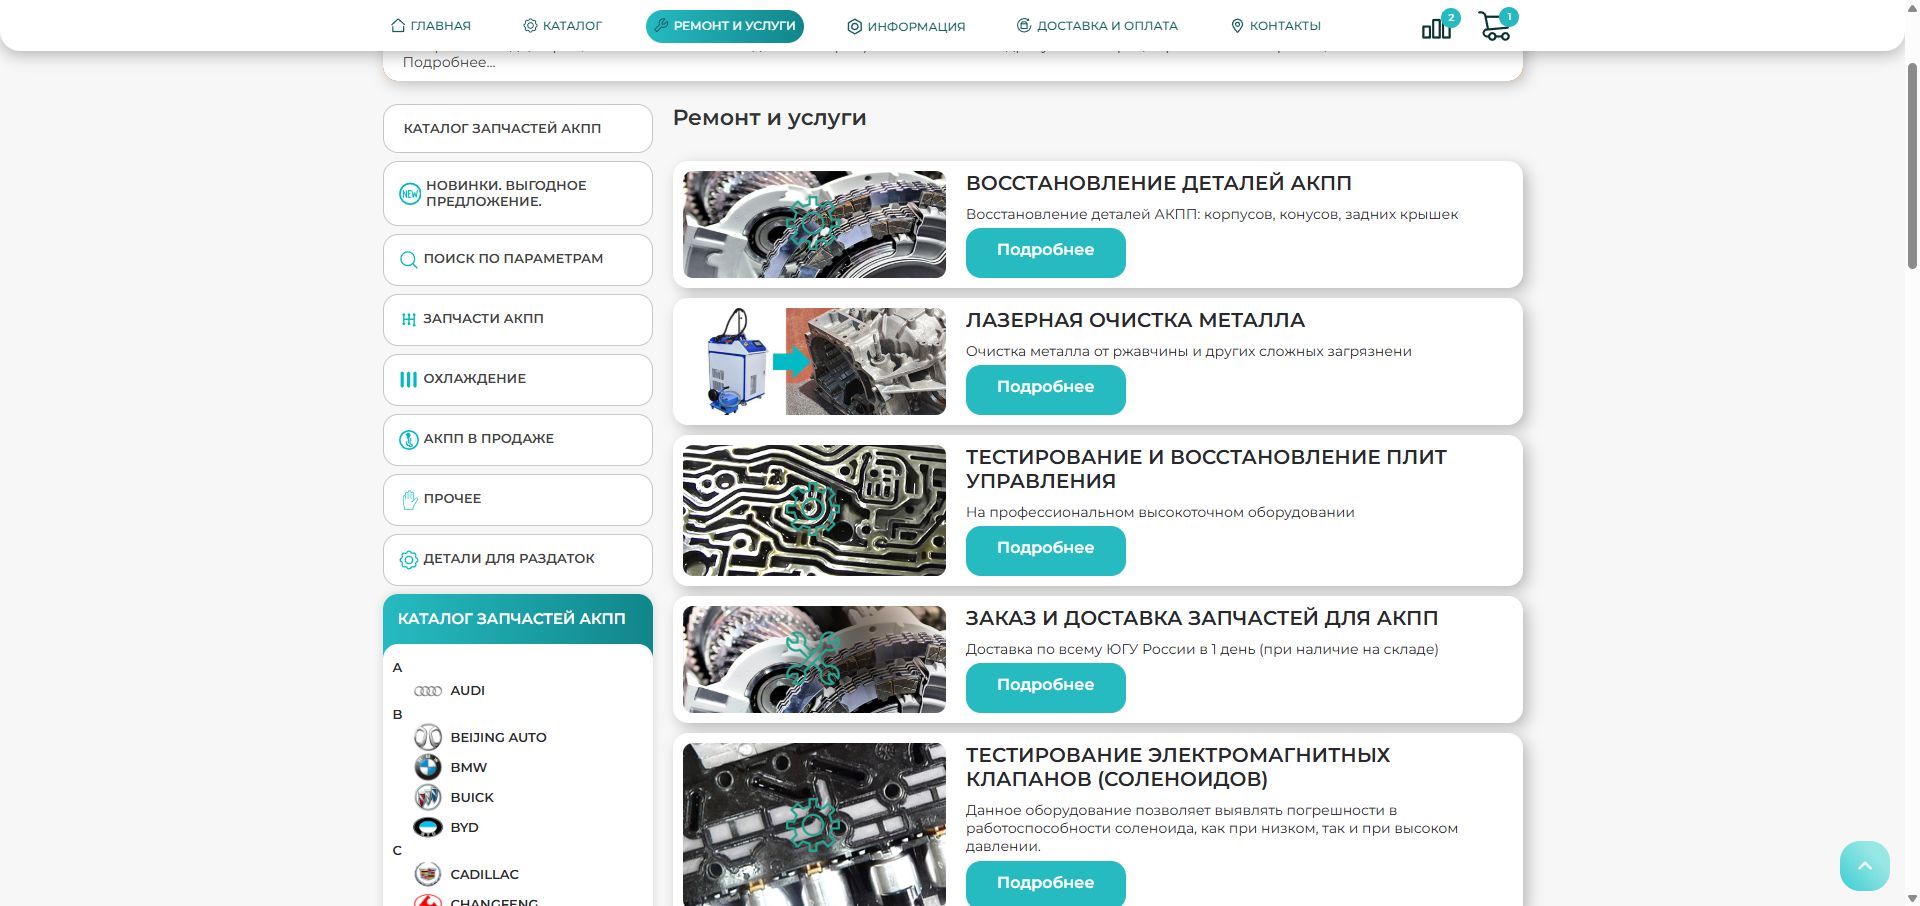Open Доставка и оплата menu item
This screenshot has height=906, width=1920.
tap(1097, 26)
